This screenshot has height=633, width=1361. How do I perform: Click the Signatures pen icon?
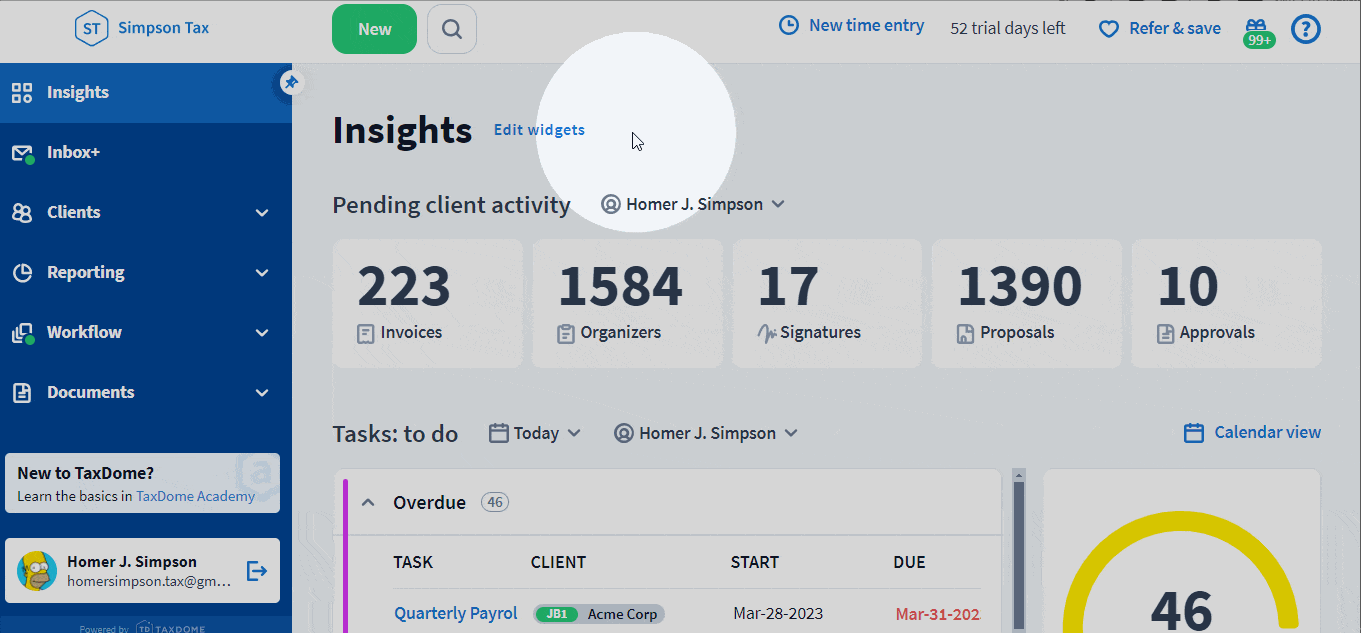tap(766, 333)
